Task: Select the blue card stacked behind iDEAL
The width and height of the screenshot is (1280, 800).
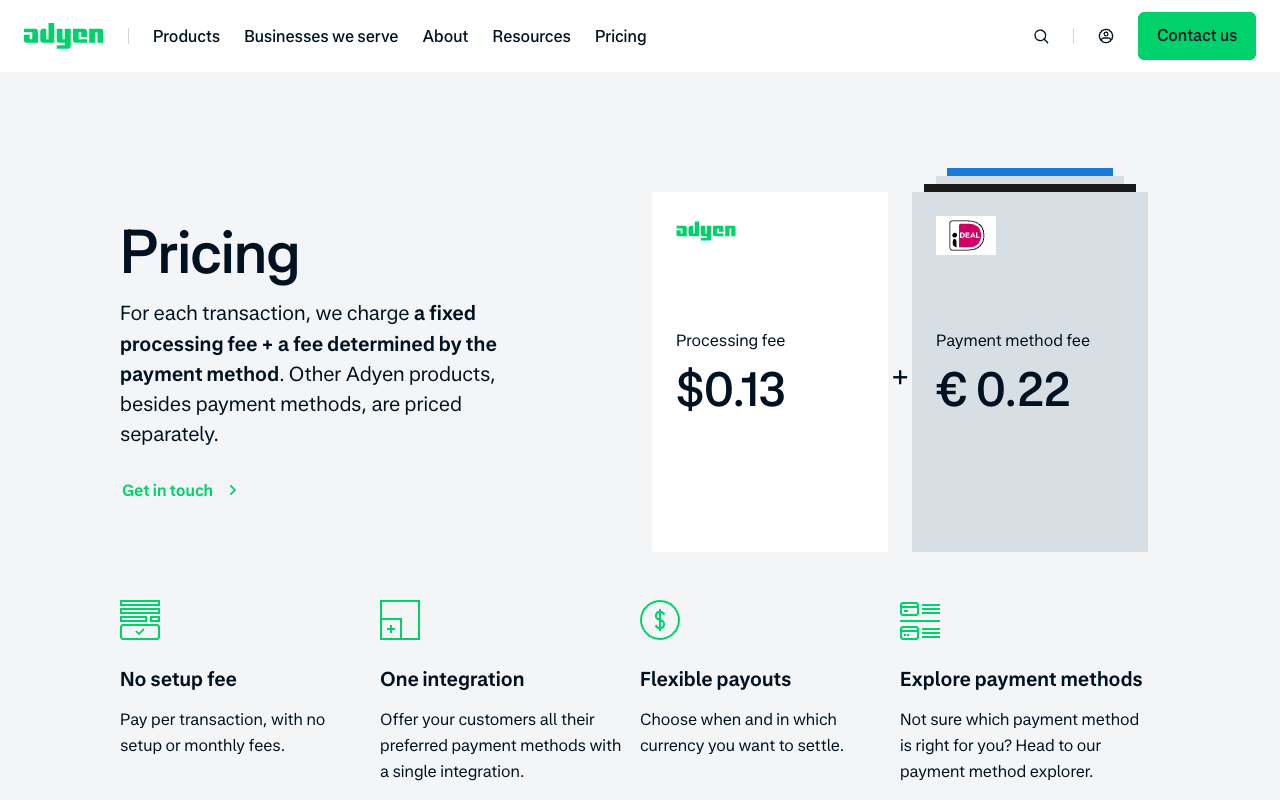Action: pos(1030,172)
